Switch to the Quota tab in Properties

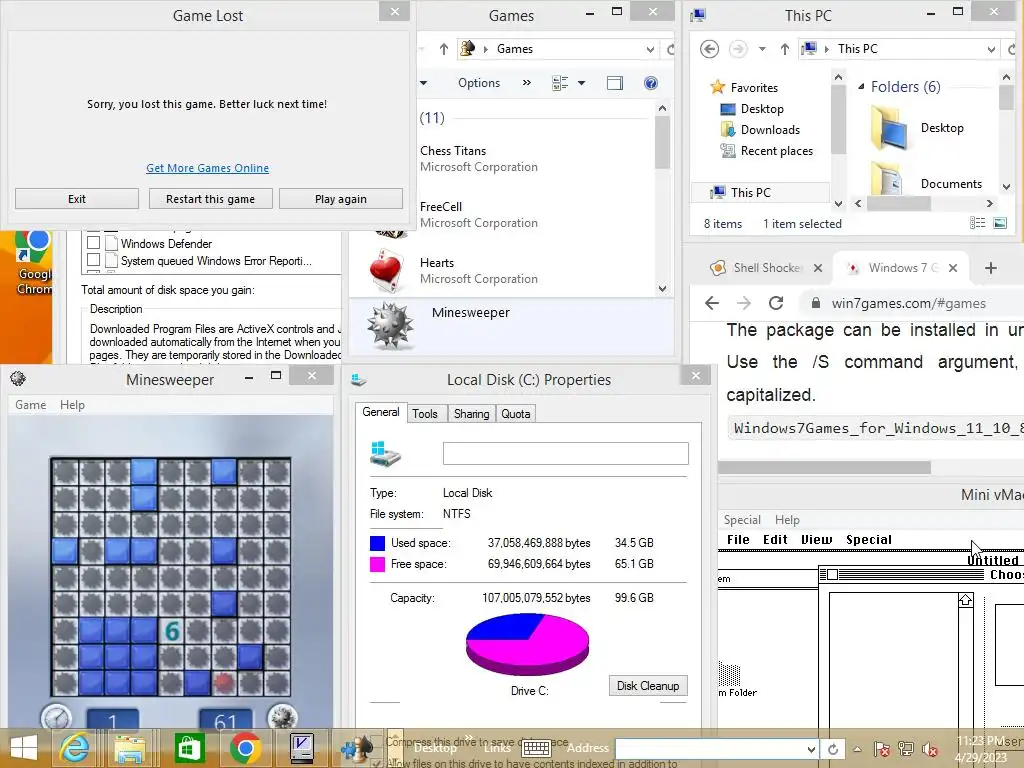[x=515, y=413]
